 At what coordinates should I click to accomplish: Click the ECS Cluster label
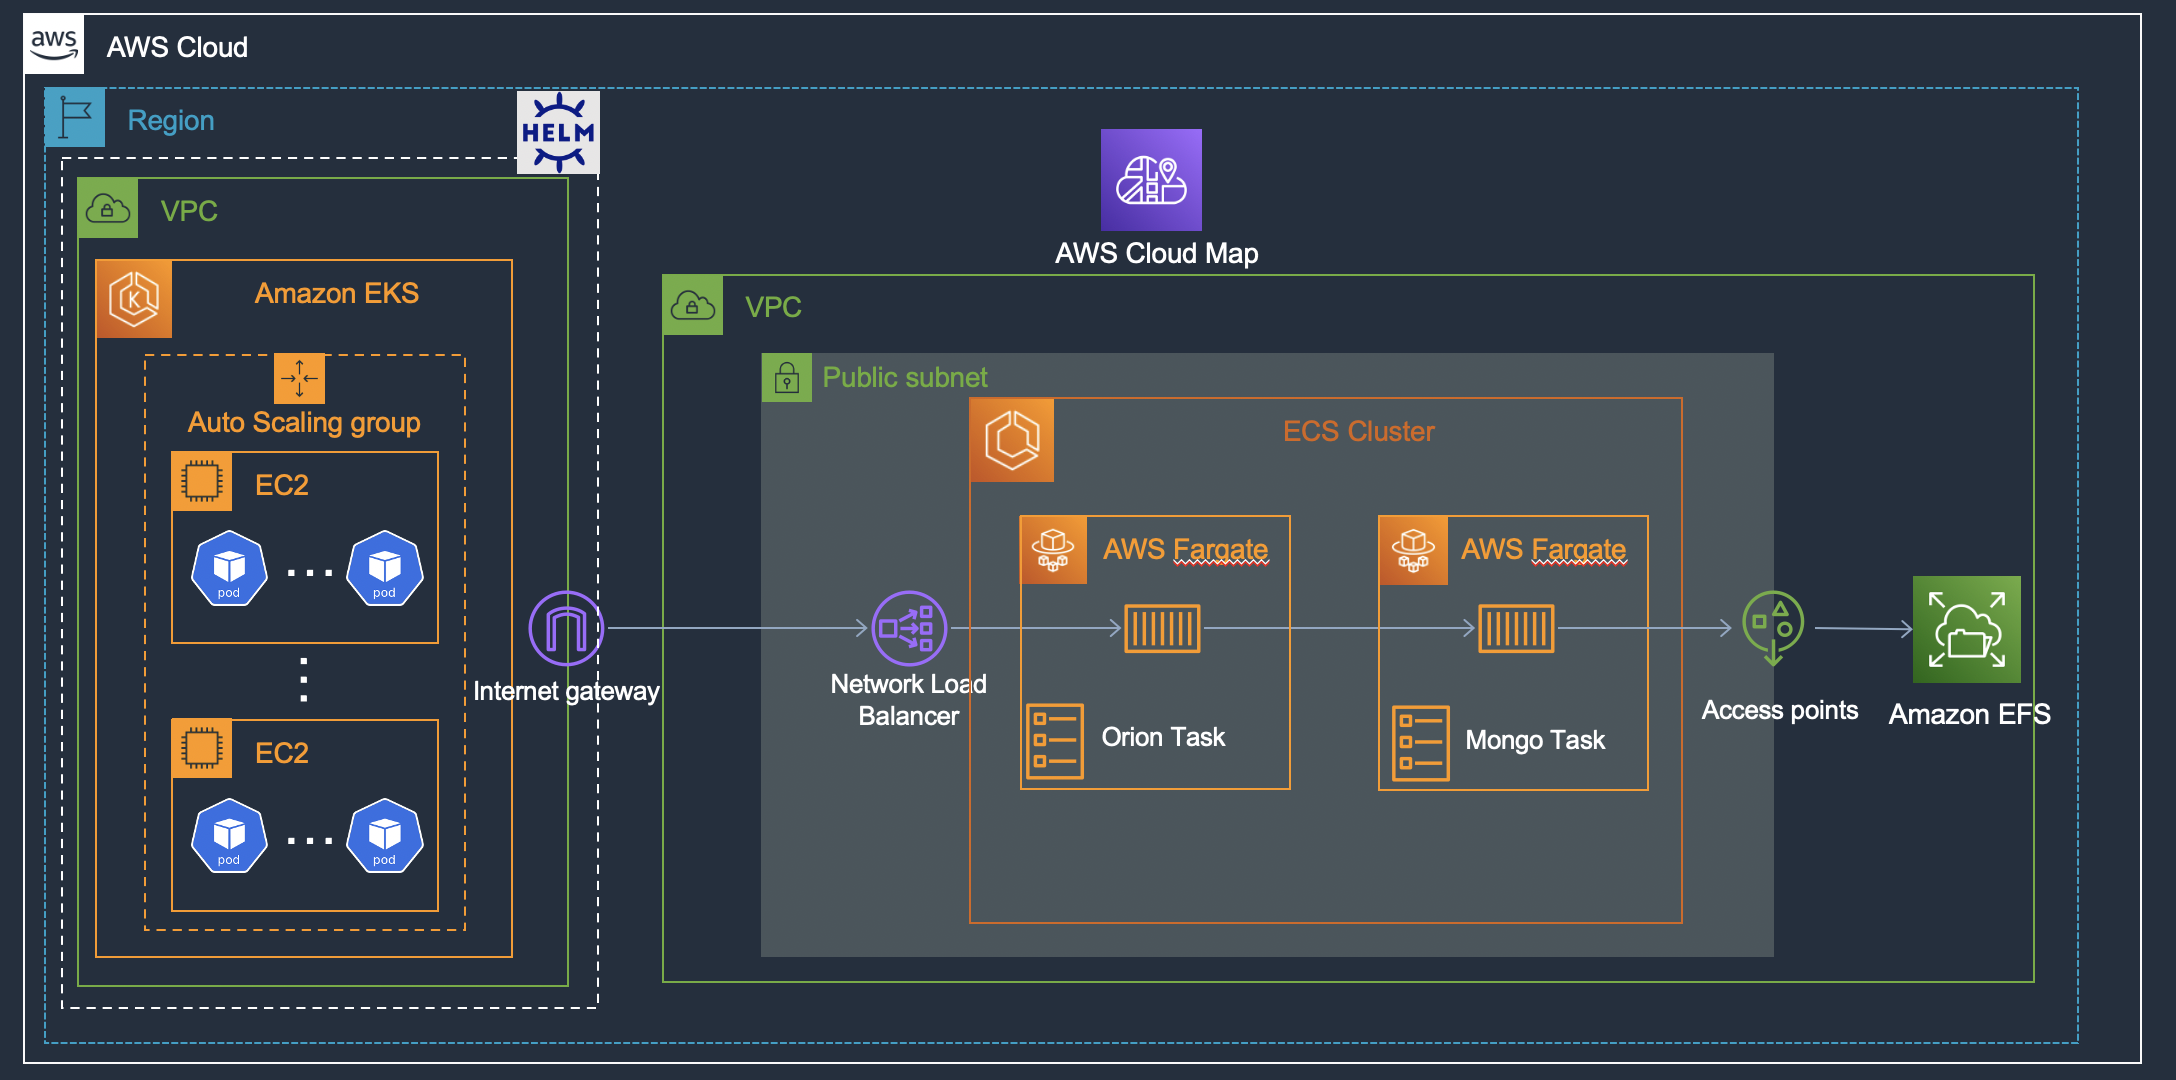pos(1359,431)
